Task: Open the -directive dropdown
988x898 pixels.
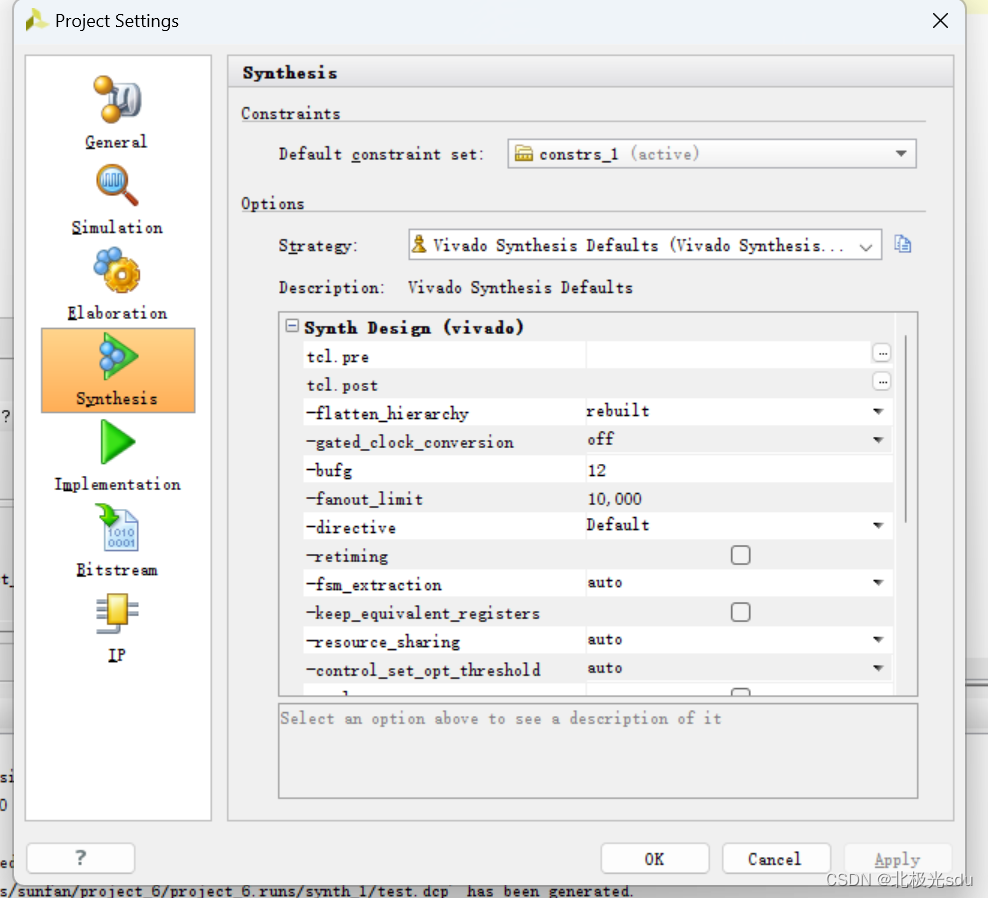Action: coord(878,526)
